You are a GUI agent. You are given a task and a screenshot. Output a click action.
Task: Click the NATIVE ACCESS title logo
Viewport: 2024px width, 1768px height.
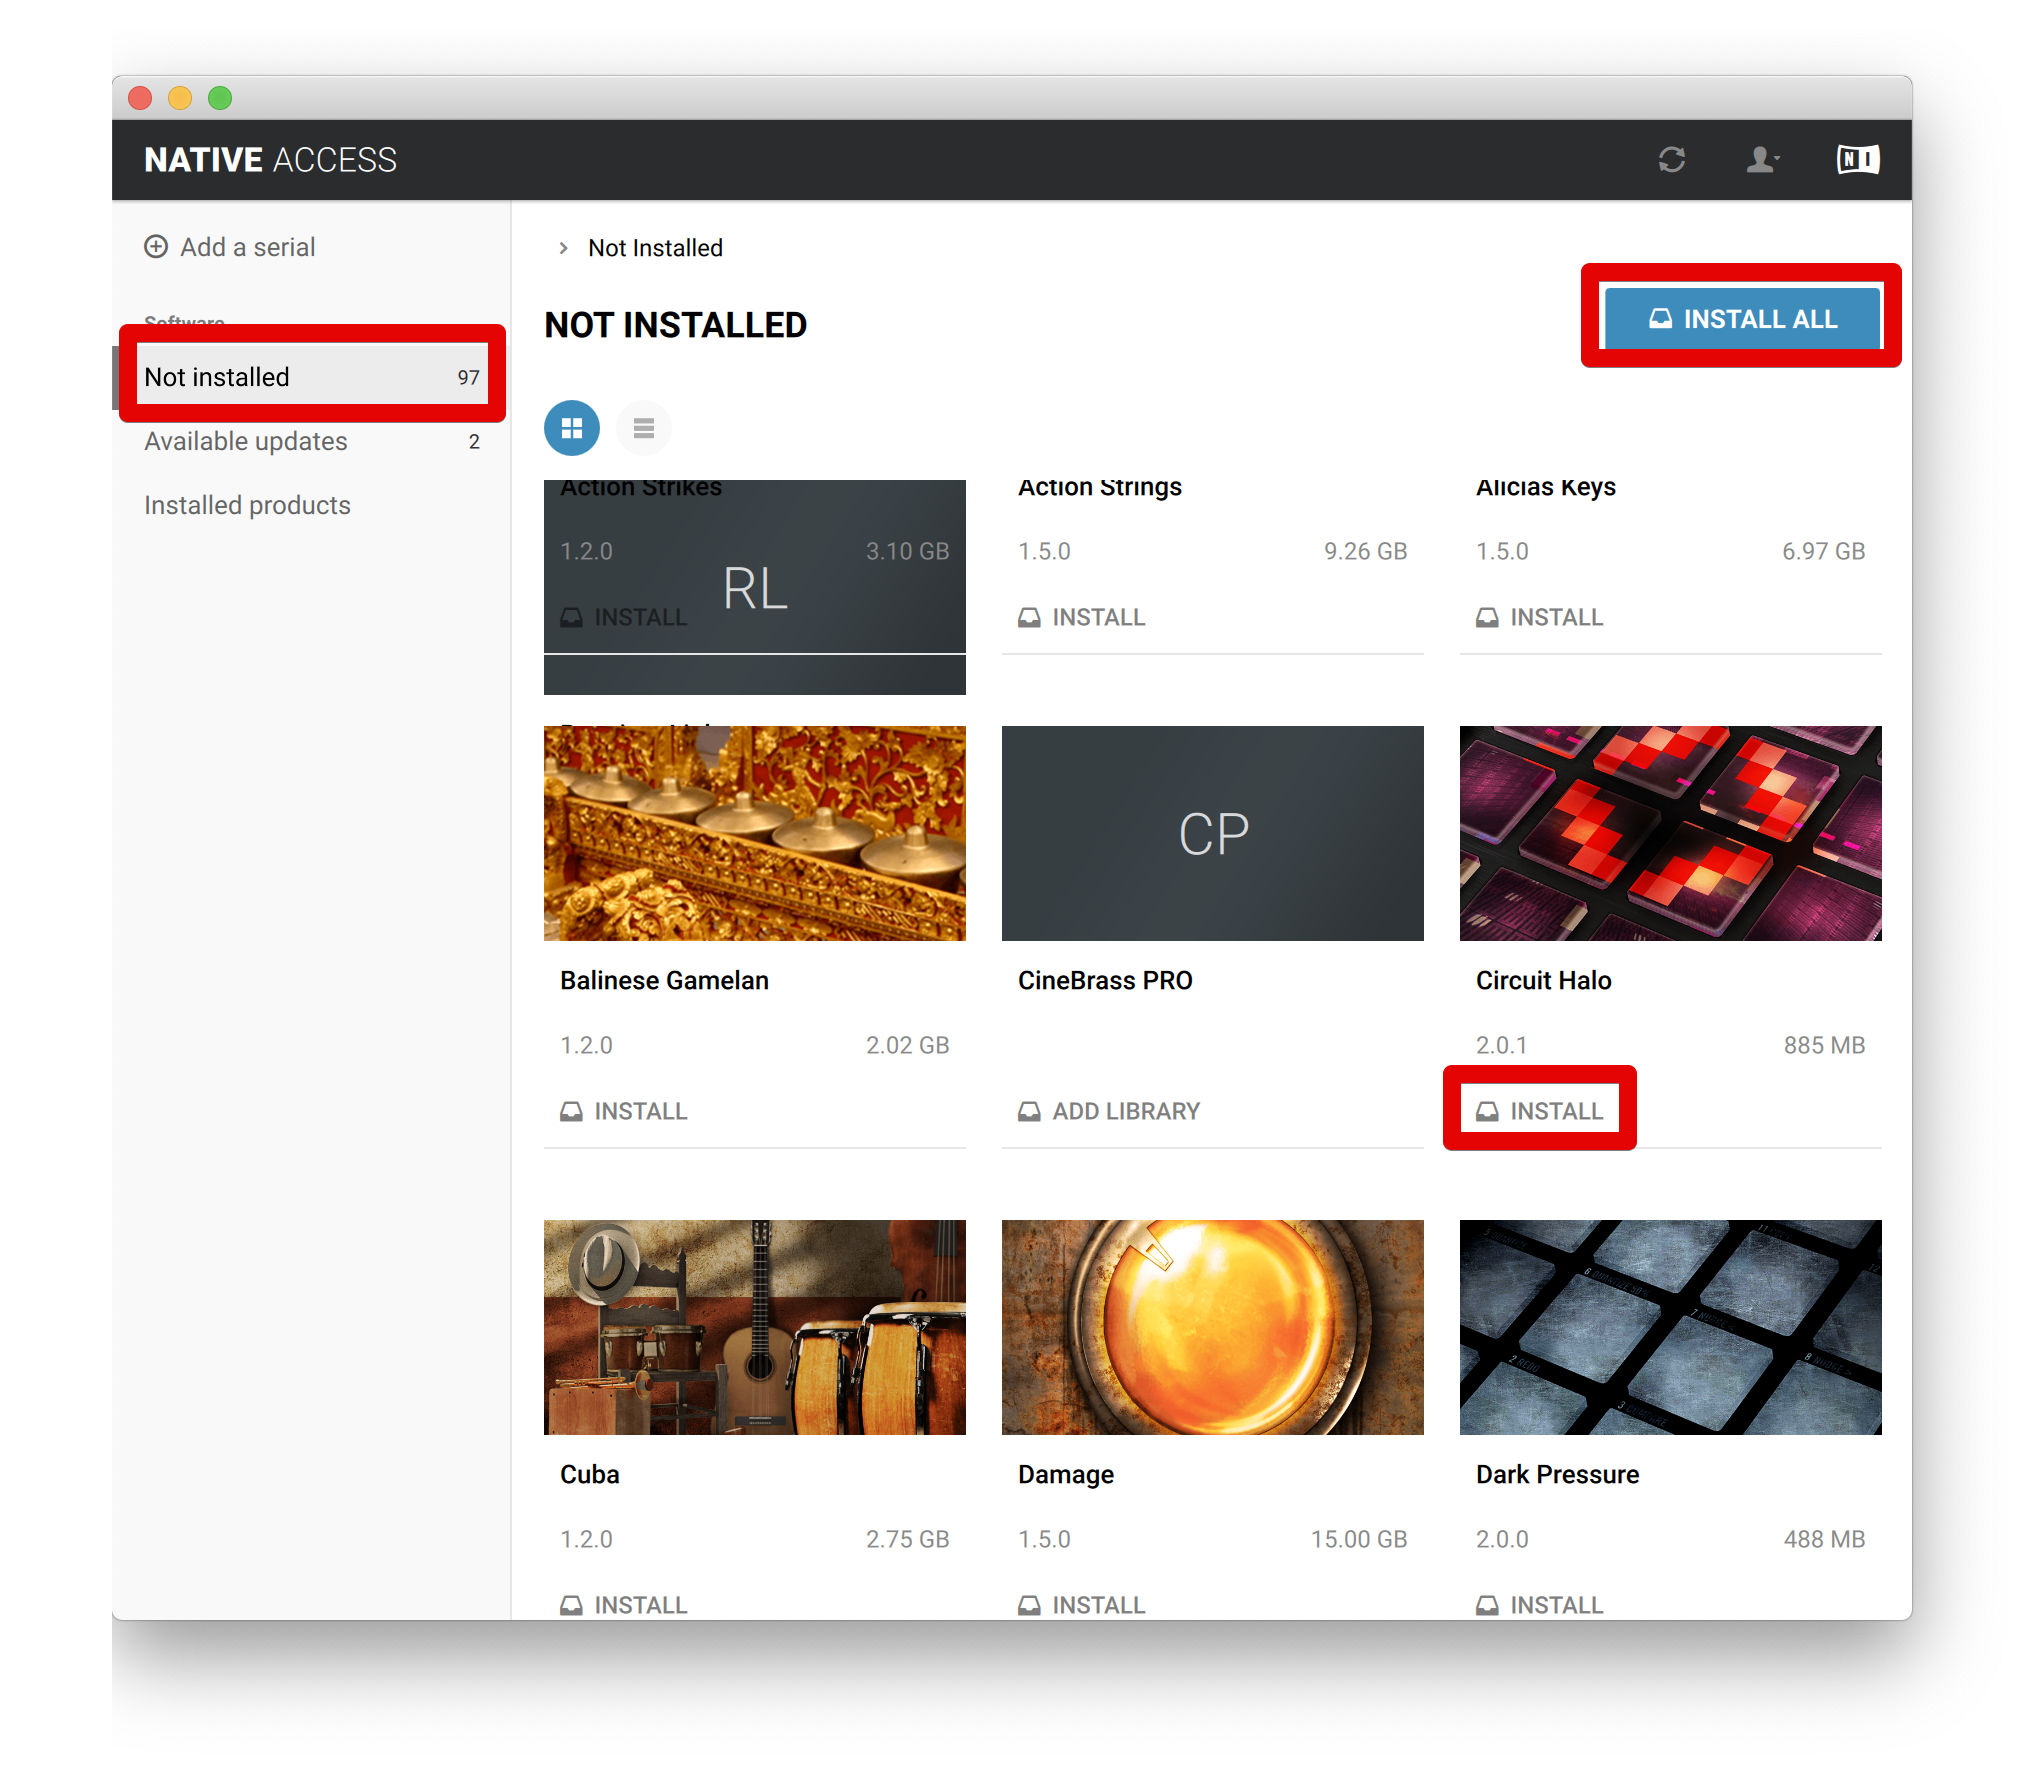(270, 160)
